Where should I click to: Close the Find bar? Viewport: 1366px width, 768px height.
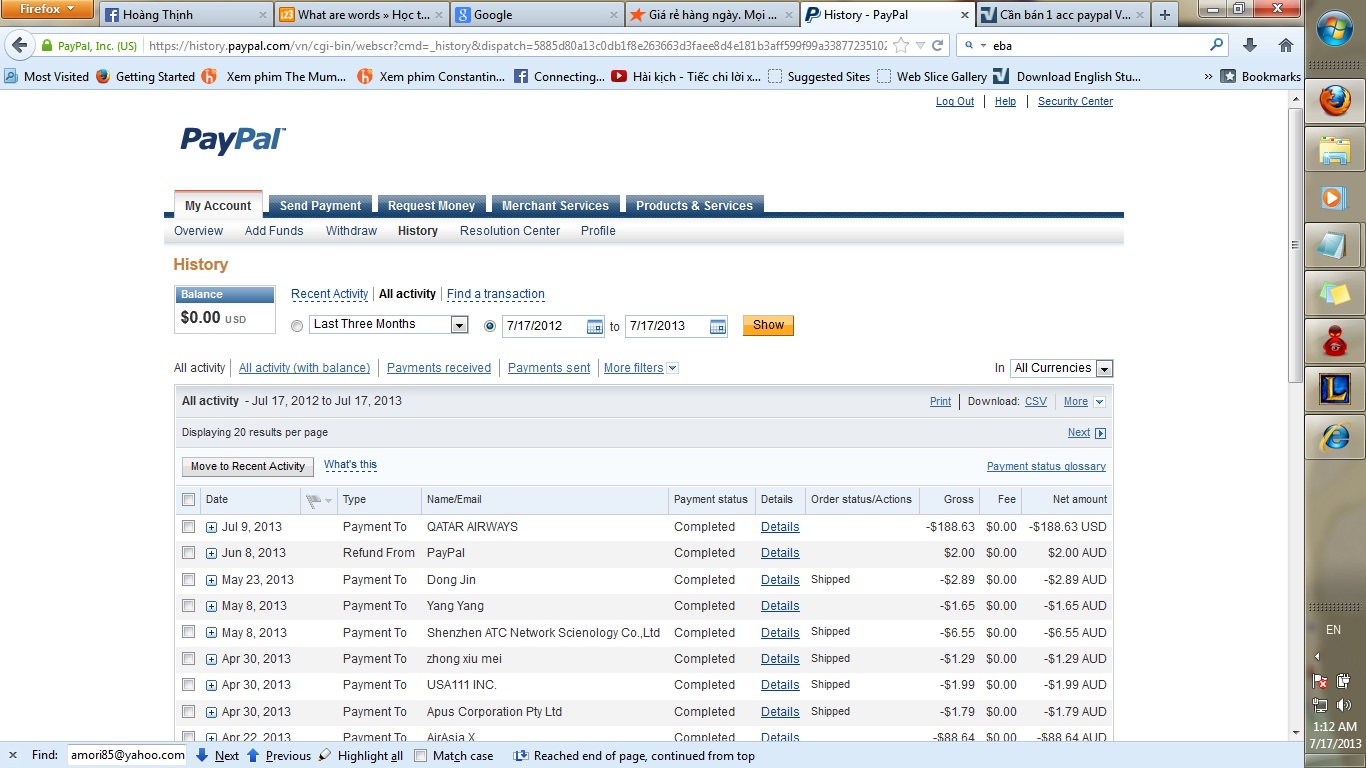[x=13, y=756]
